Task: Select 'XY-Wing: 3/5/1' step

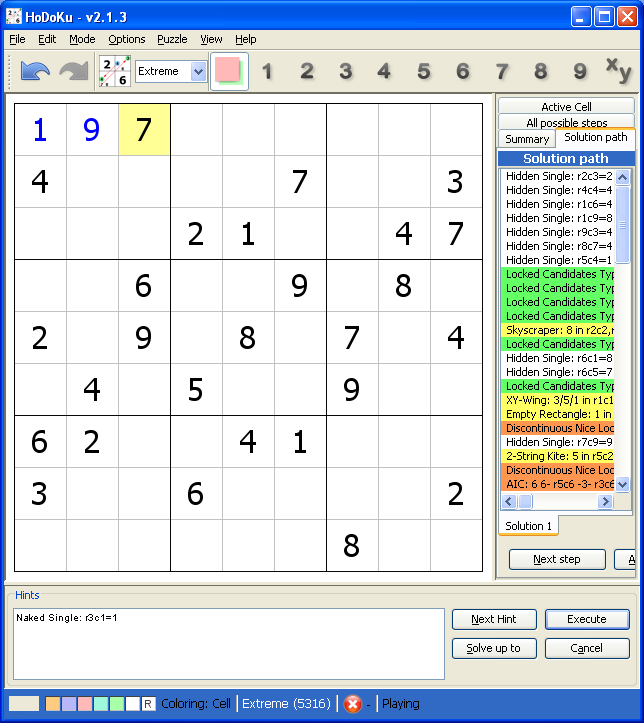Action: point(558,400)
